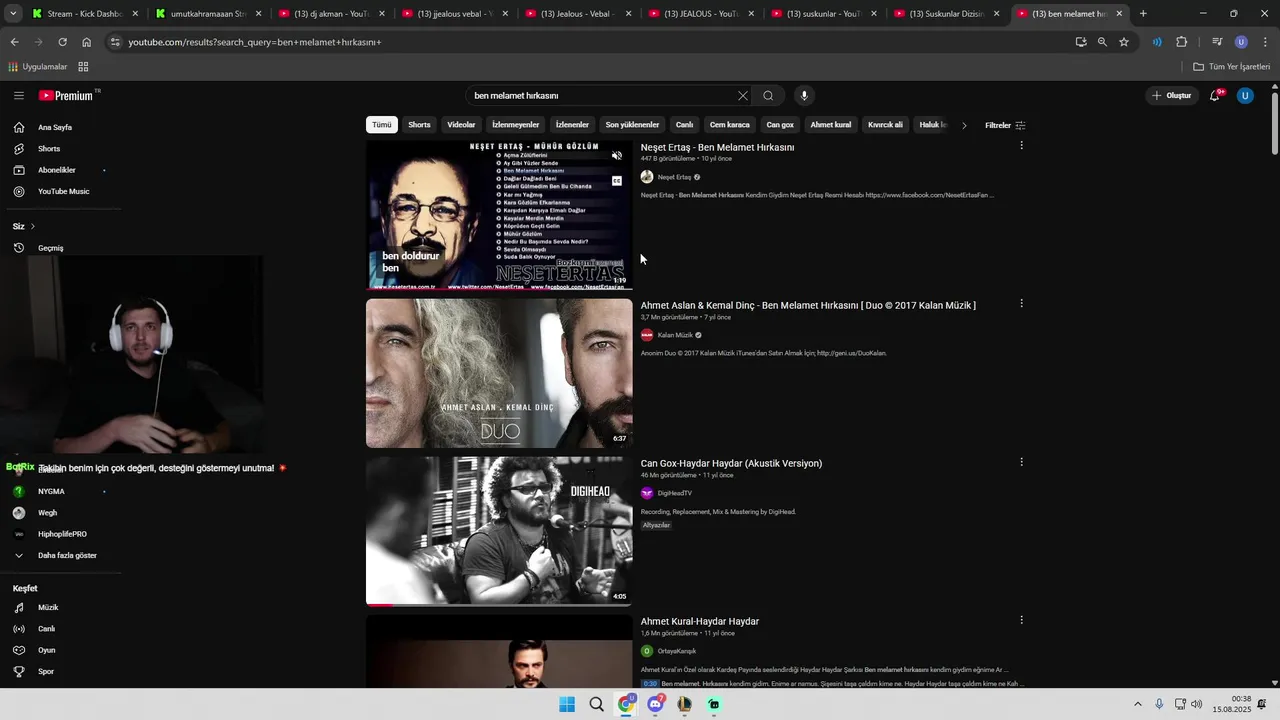Open the Filtreler search filters
The width and height of the screenshot is (1280, 720).
[x=1005, y=125]
